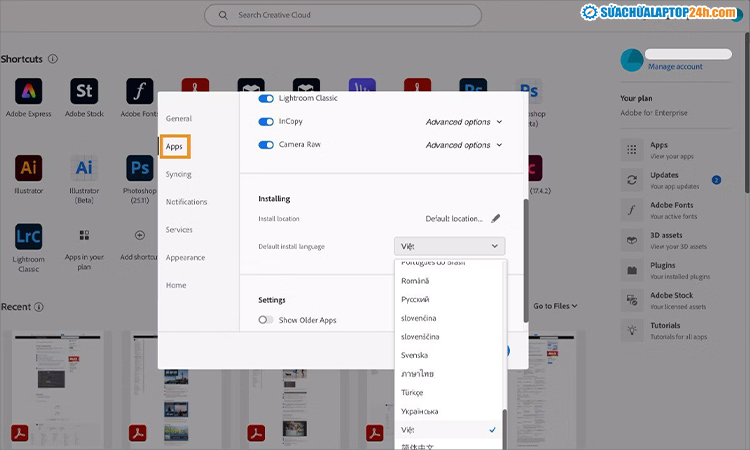
Task: Open Illustrator app icon
Action: point(29,167)
